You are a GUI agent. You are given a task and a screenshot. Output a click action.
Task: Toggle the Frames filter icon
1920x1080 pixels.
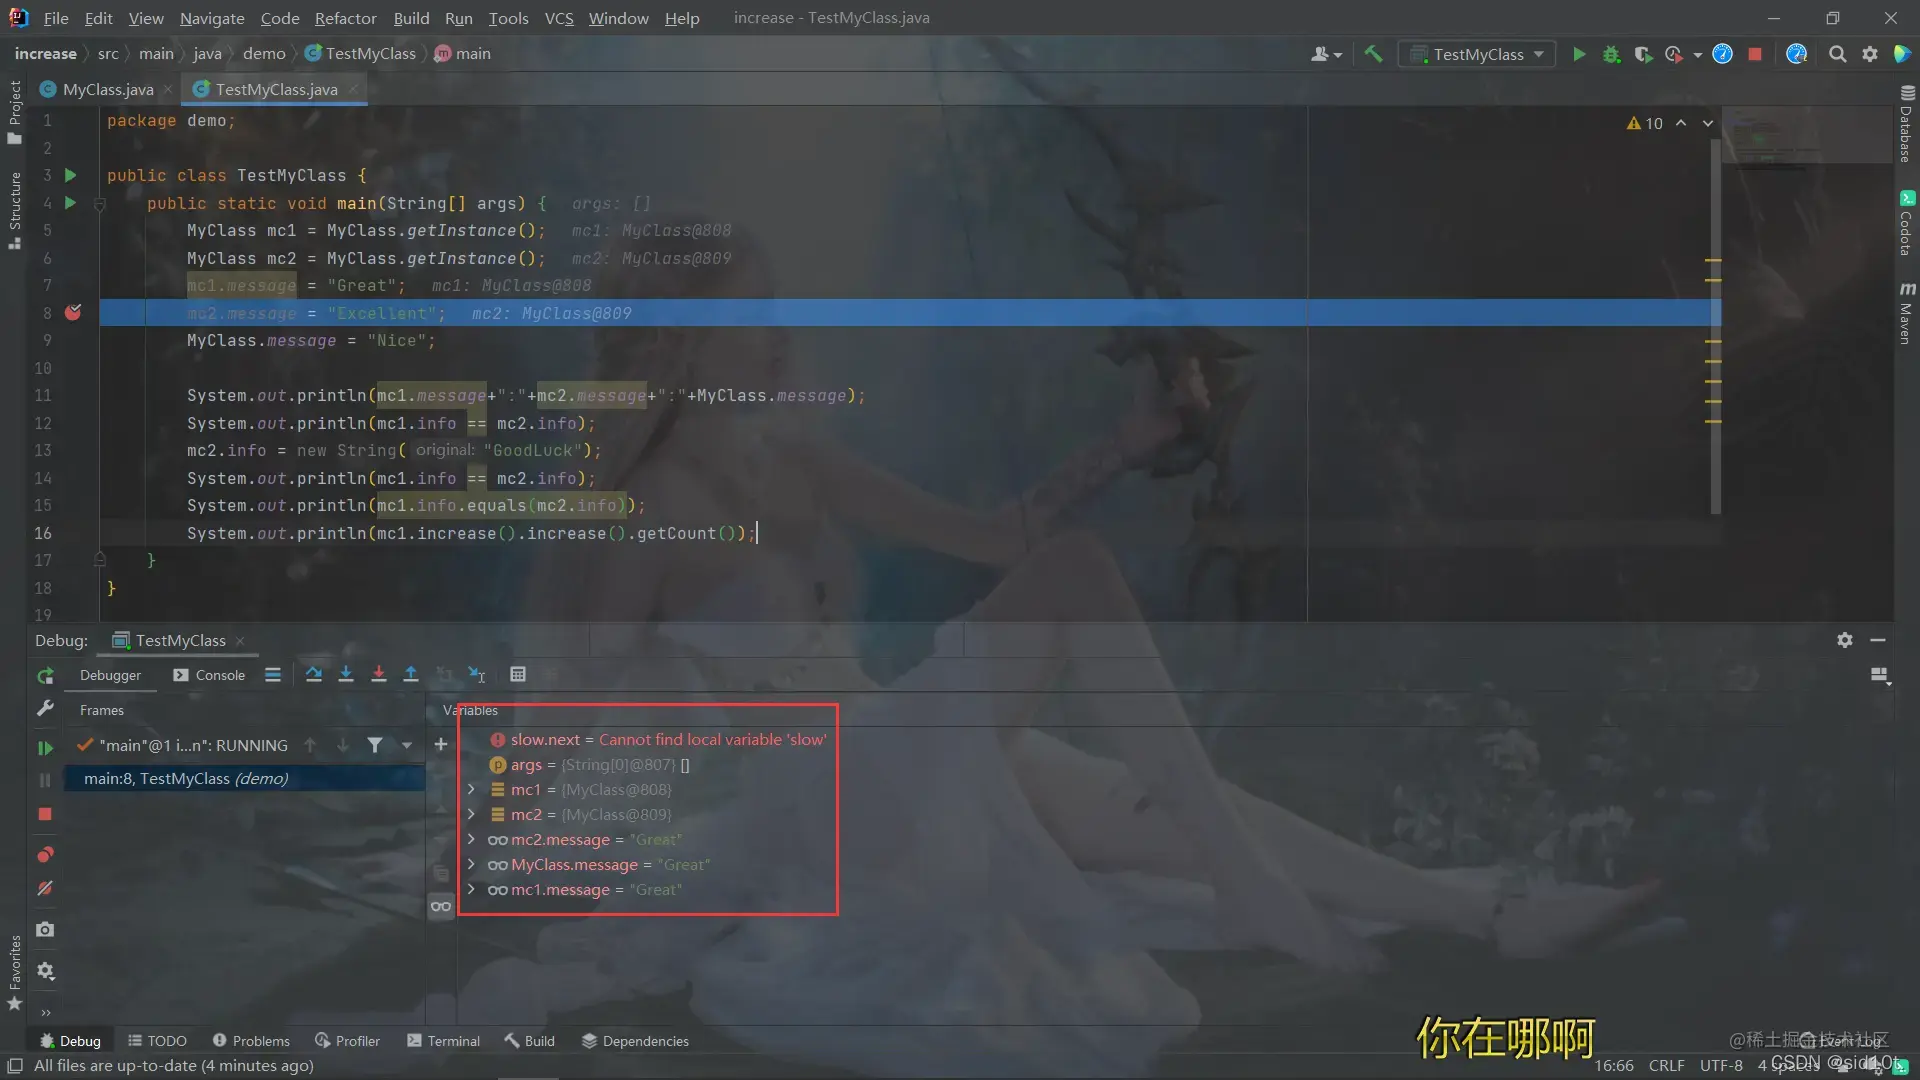pyautogui.click(x=373, y=744)
